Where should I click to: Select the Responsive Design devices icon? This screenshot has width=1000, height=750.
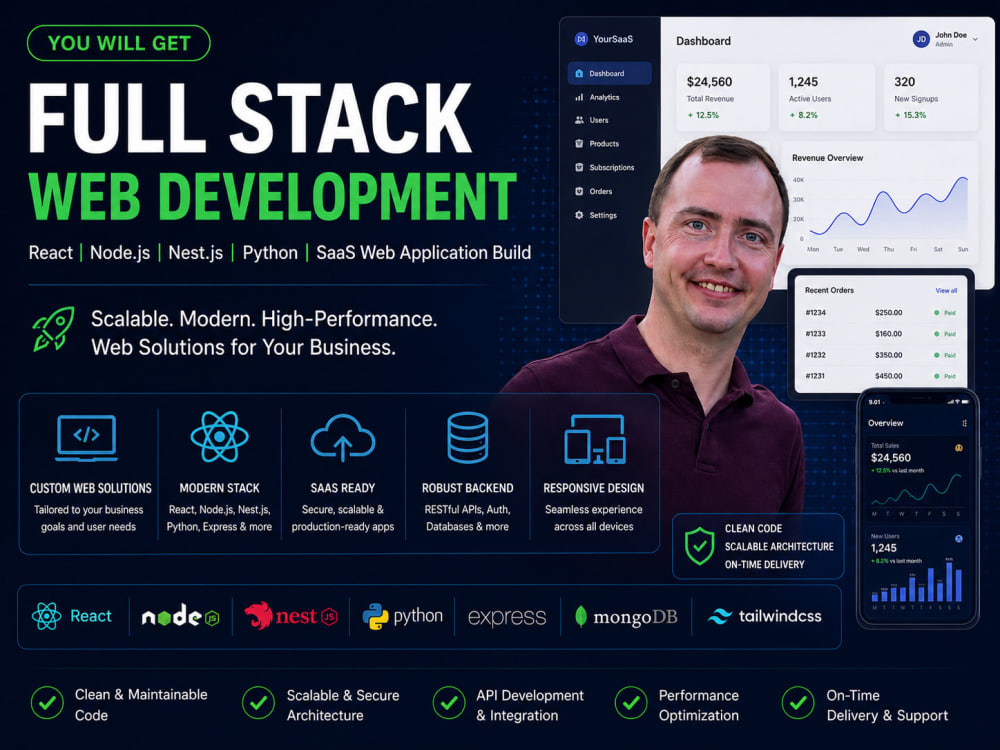click(594, 439)
